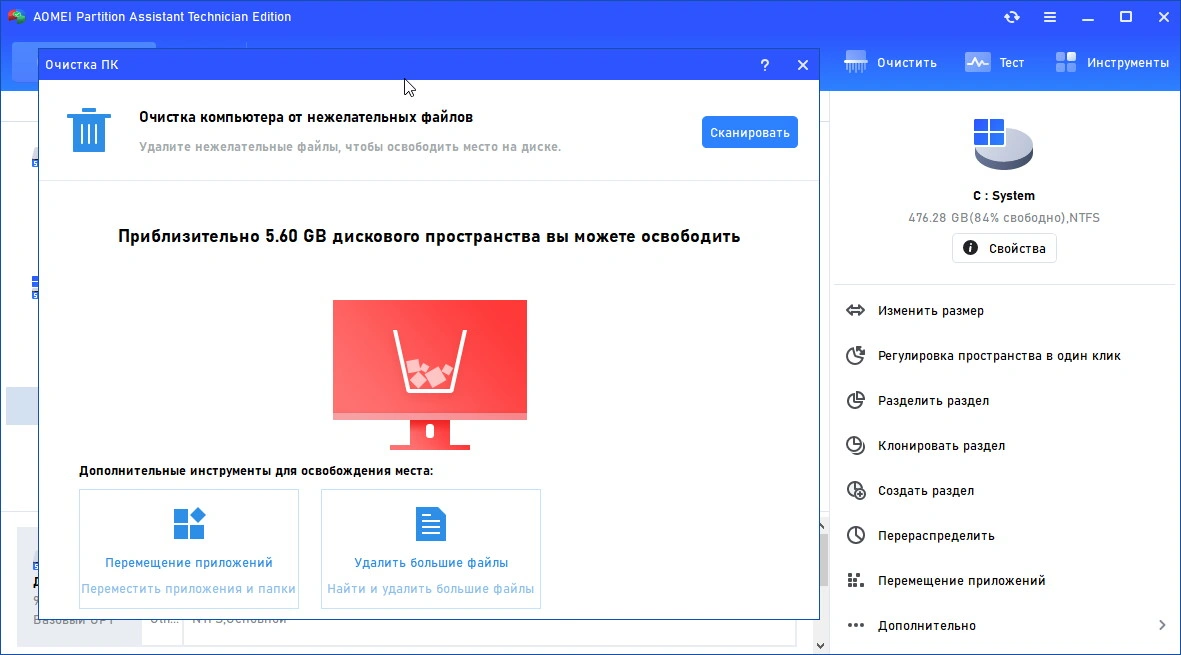The image size is (1181, 655).
Task: Click the 476.28 GB free space text
Action: (1003, 218)
